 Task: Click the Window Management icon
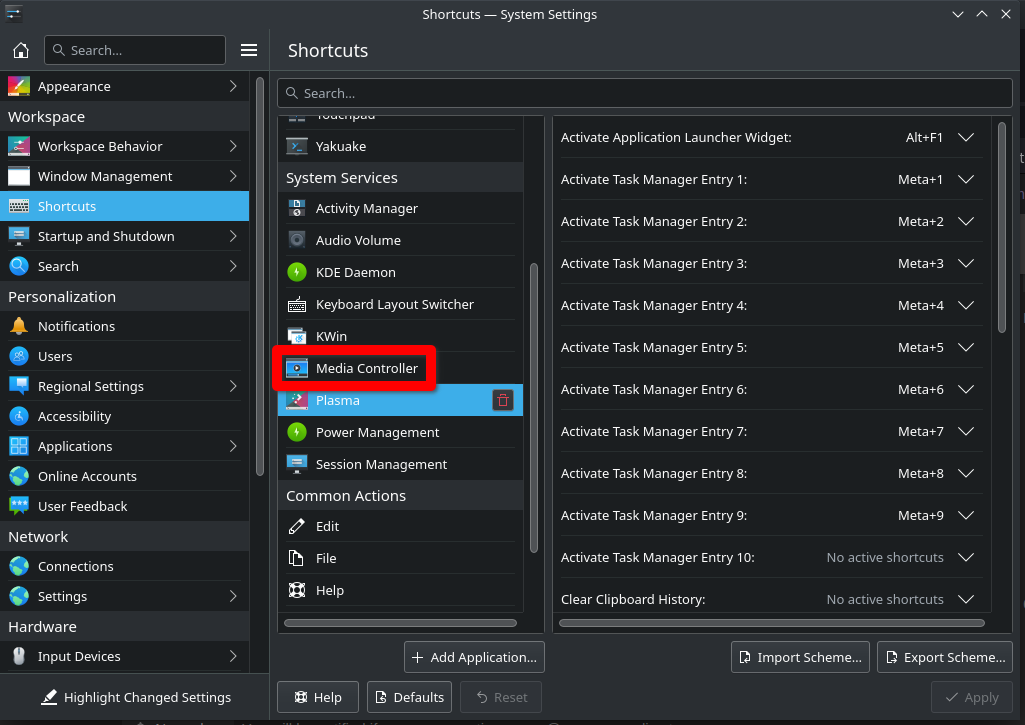(x=19, y=176)
